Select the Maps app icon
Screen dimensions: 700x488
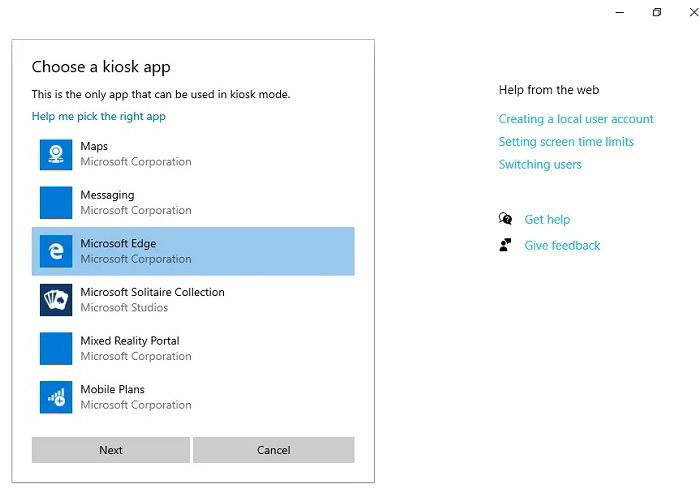[x=56, y=154]
